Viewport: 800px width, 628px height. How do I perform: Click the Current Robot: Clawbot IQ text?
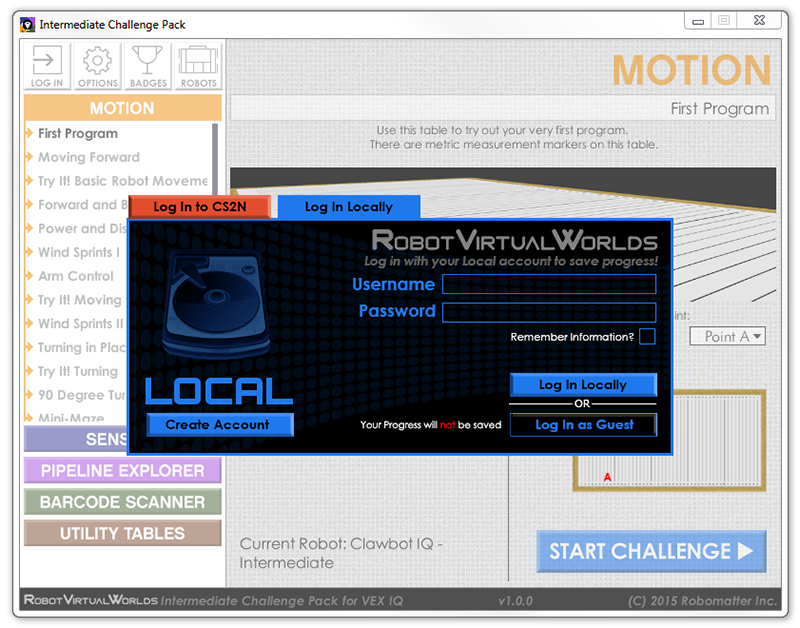click(x=341, y=553)
